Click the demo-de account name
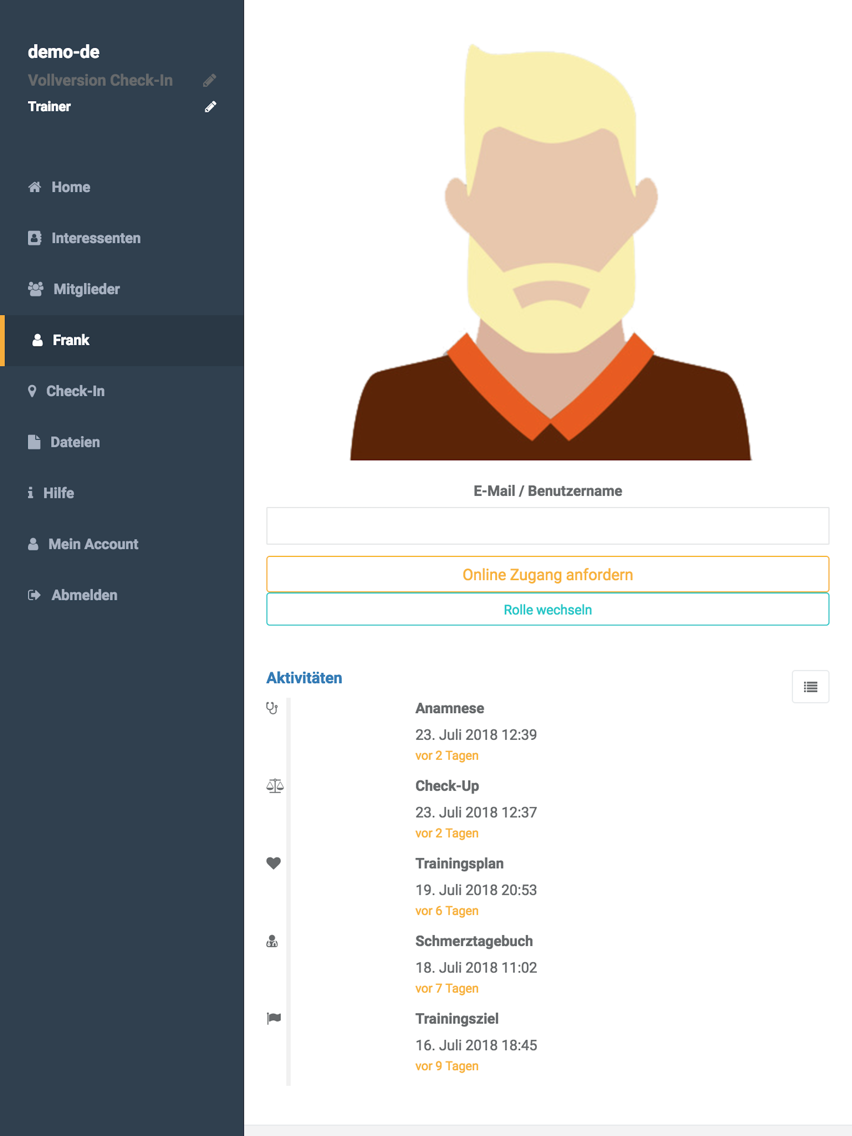 click(64, 52)
